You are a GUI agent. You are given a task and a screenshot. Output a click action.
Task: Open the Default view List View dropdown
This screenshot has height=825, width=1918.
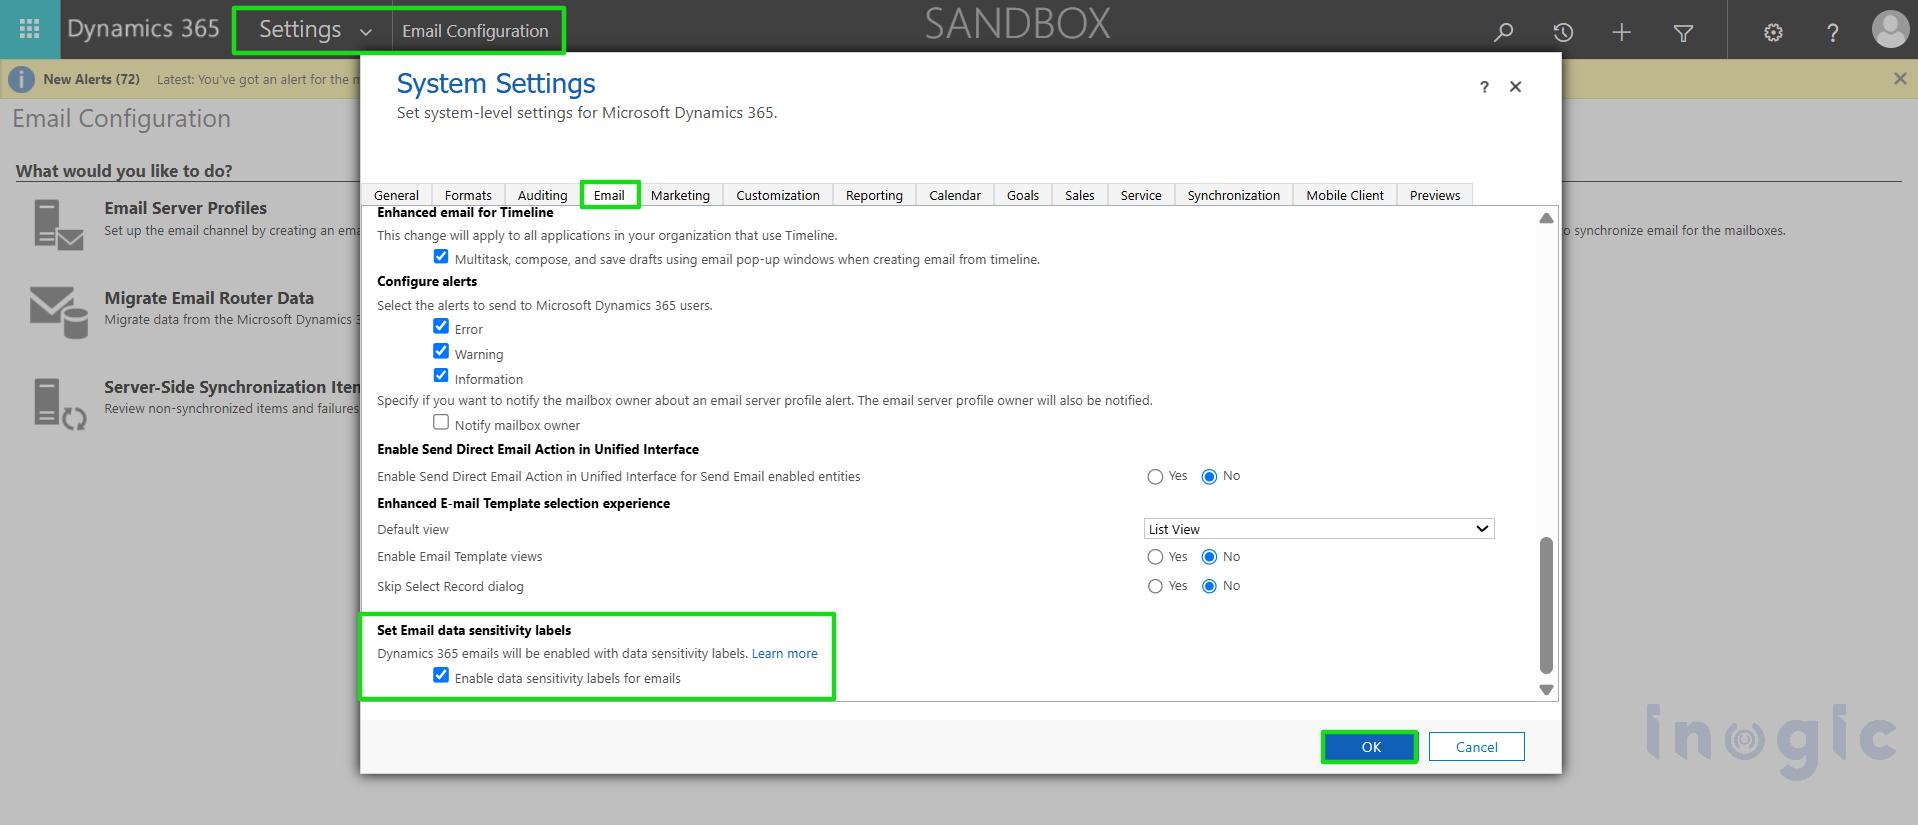[1319, 529]
